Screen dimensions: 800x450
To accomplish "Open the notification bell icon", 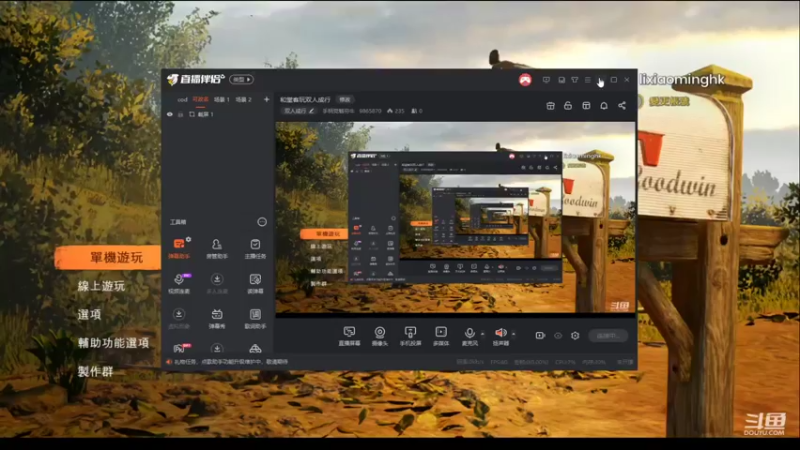I will [x=604, y=106].
